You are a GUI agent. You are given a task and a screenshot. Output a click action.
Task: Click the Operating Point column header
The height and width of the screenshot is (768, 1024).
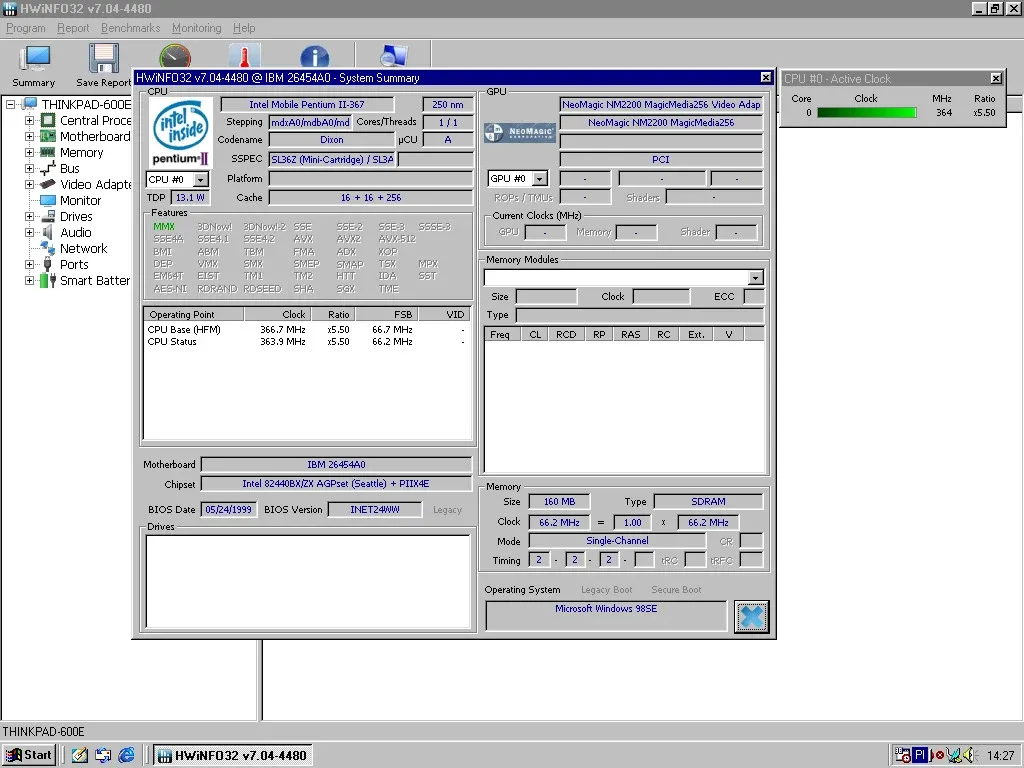[193, 314]
